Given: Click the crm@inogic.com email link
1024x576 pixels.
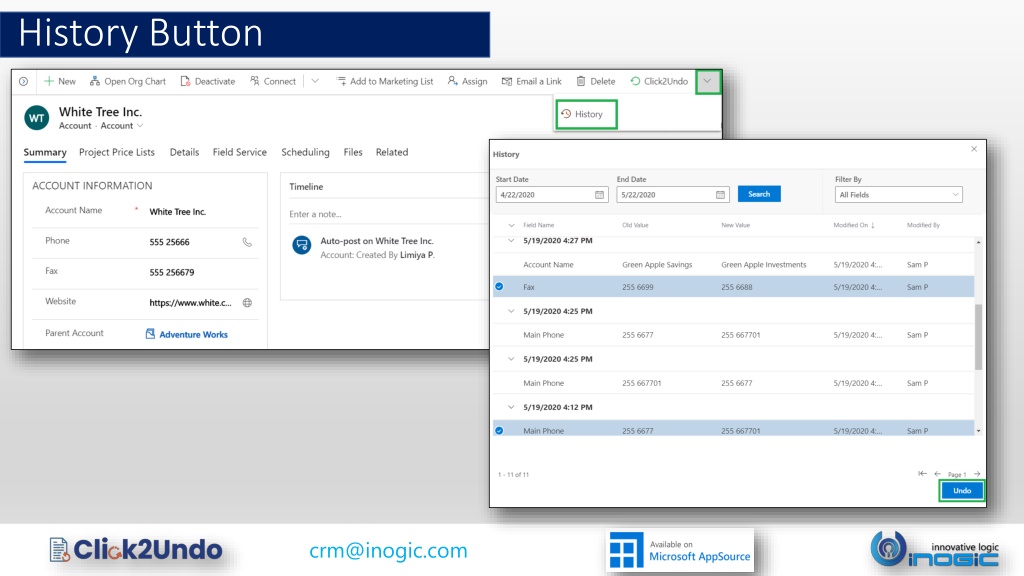Looking at the screenshot, I should coord(389,551).
